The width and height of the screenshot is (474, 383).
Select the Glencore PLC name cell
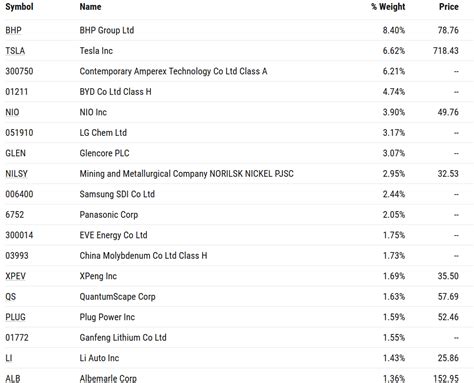pyautogui.click(x=104, y=153)
